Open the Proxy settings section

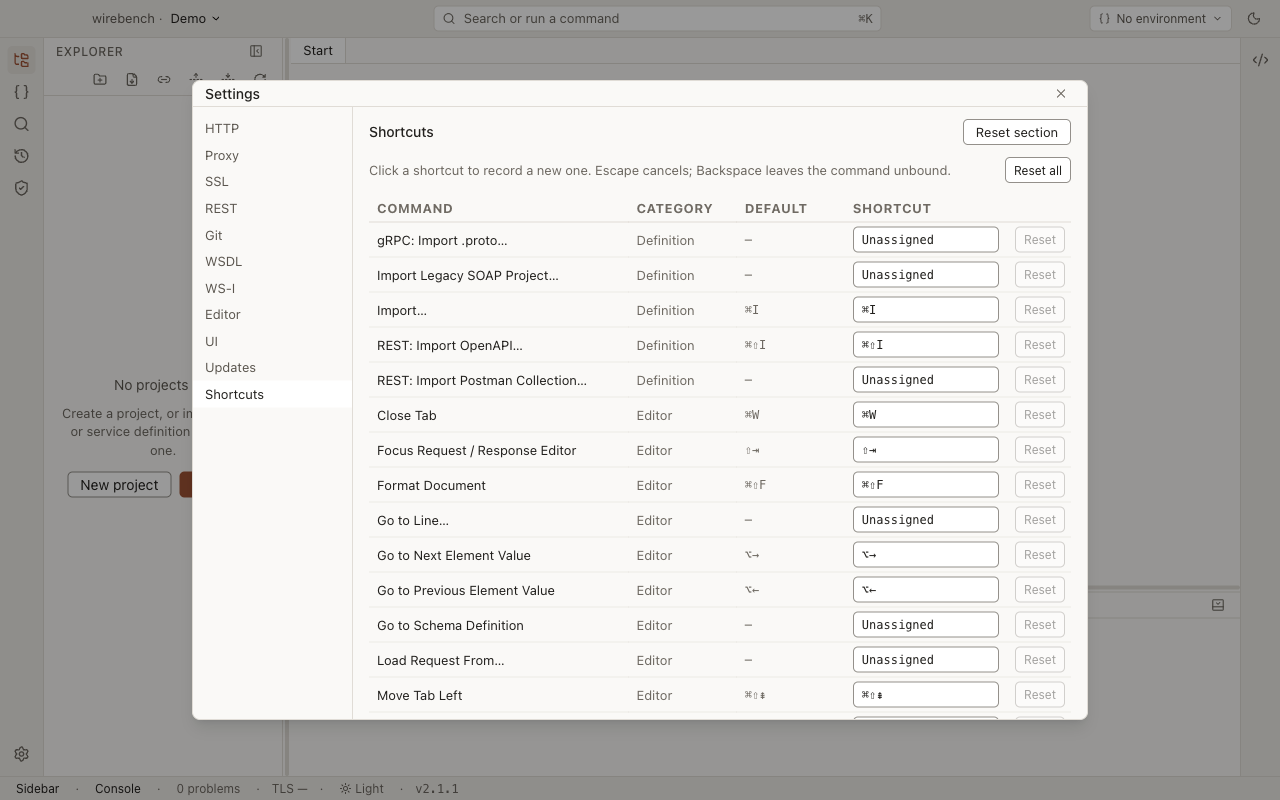(272, 155)
